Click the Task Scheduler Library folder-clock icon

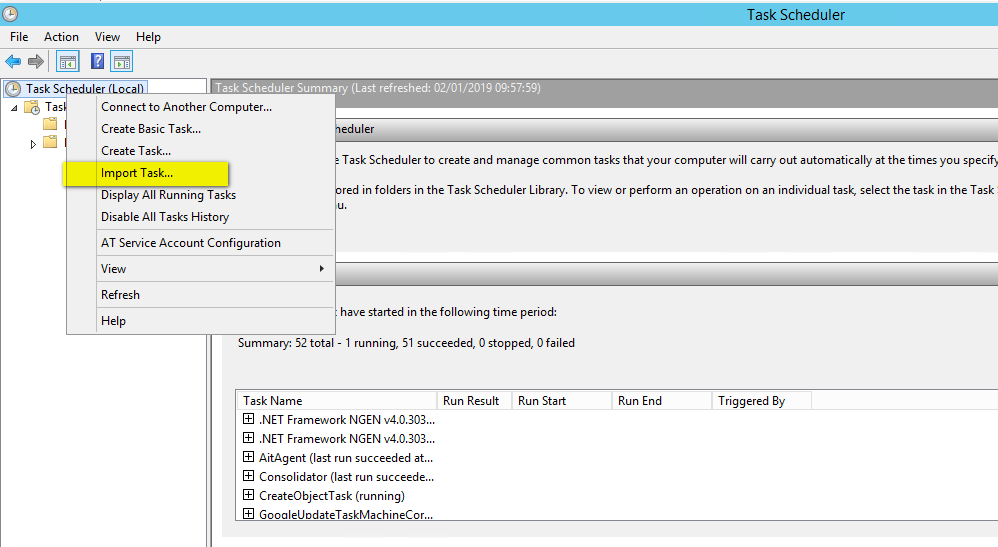31,107
